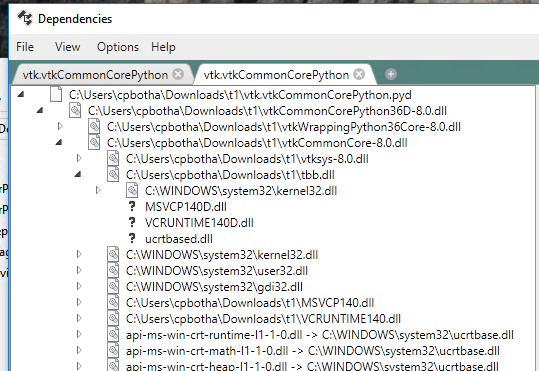Select the t1\MSVCP140.dll entry
This screenshot has height=371, width=539.
(250, 303)
